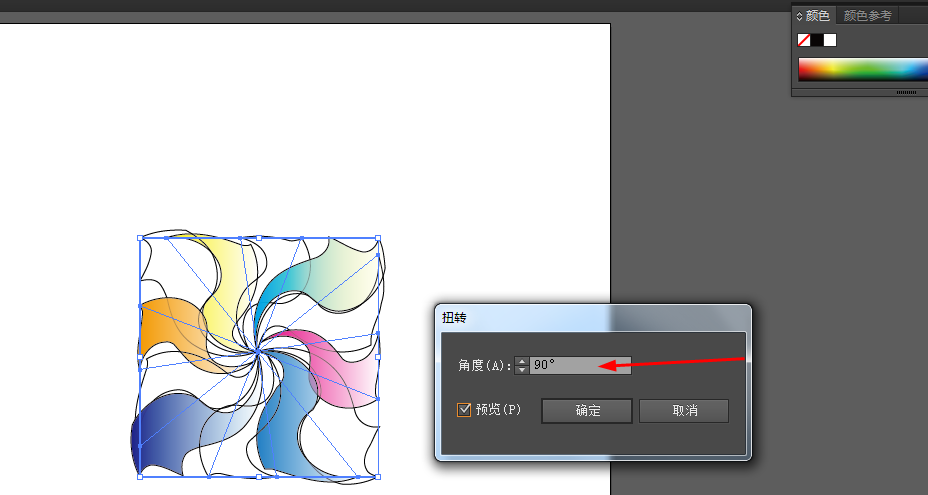Click the 角度(A) angle input field
Screen dimensions: 928x495
pyautogui.click(x=580, y=365)
